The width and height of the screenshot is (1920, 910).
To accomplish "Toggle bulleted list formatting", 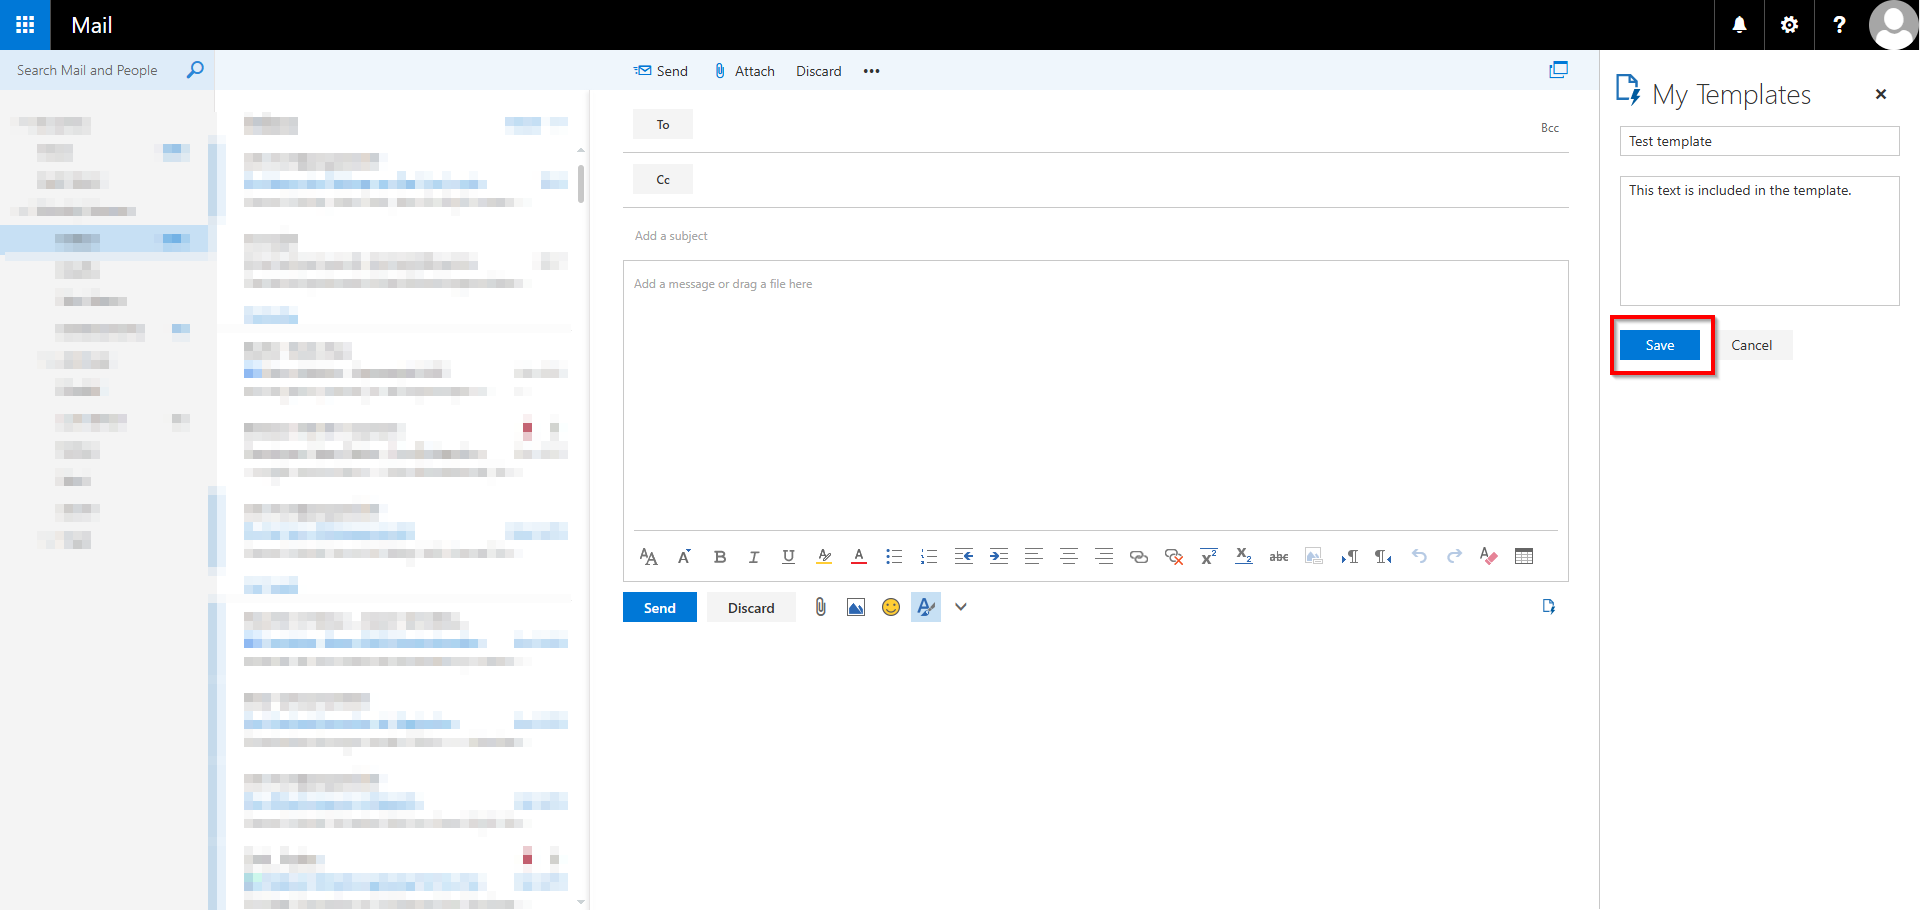I will (x=893, y=556).
